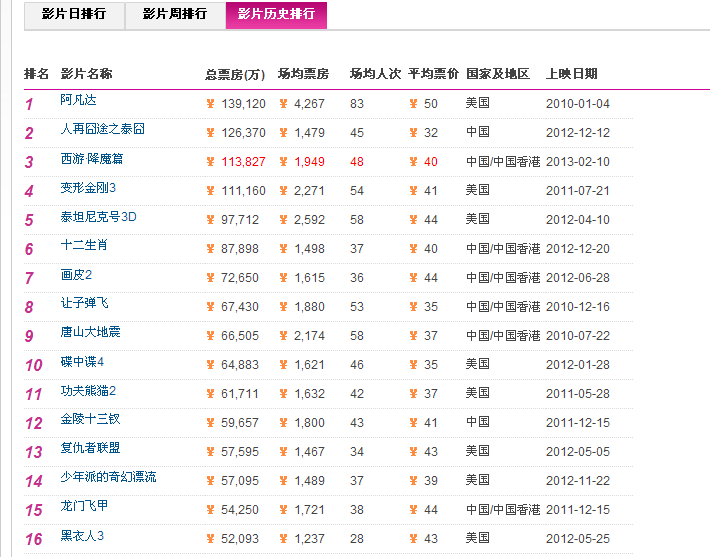710x557 pixels.
Task: Select total box office value 139,120
Action: 243,104
